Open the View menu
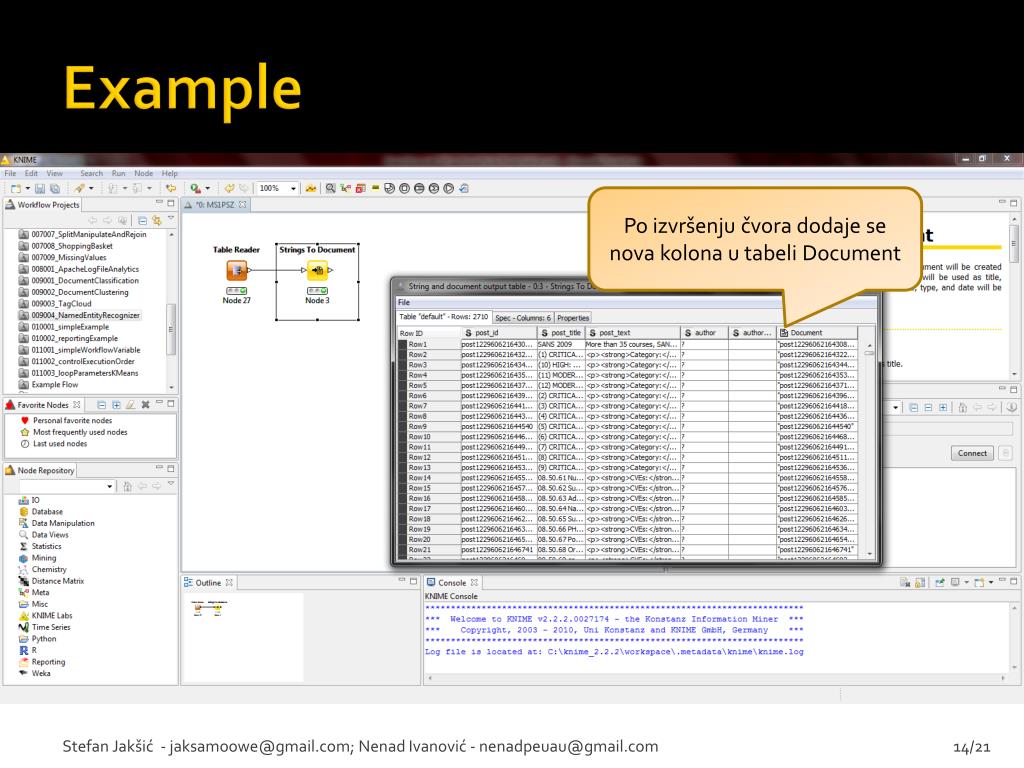This screenshot has height=768, width=1024. 54,174
